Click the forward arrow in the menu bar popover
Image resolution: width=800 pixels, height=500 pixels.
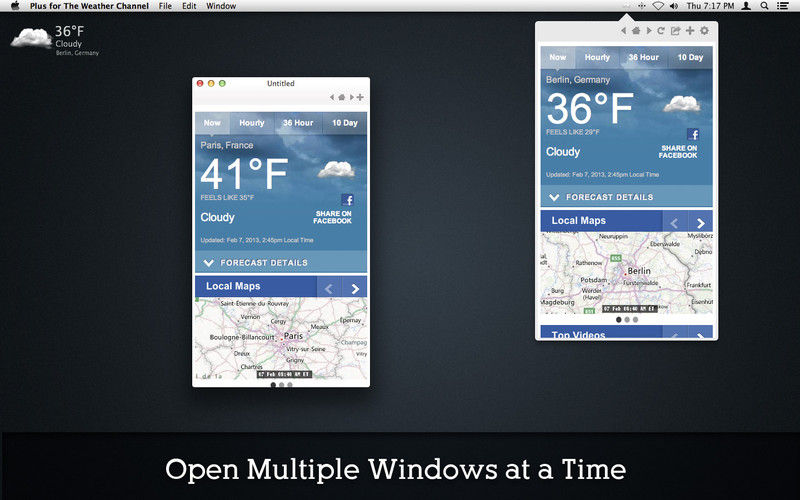(x=649, y=31)
